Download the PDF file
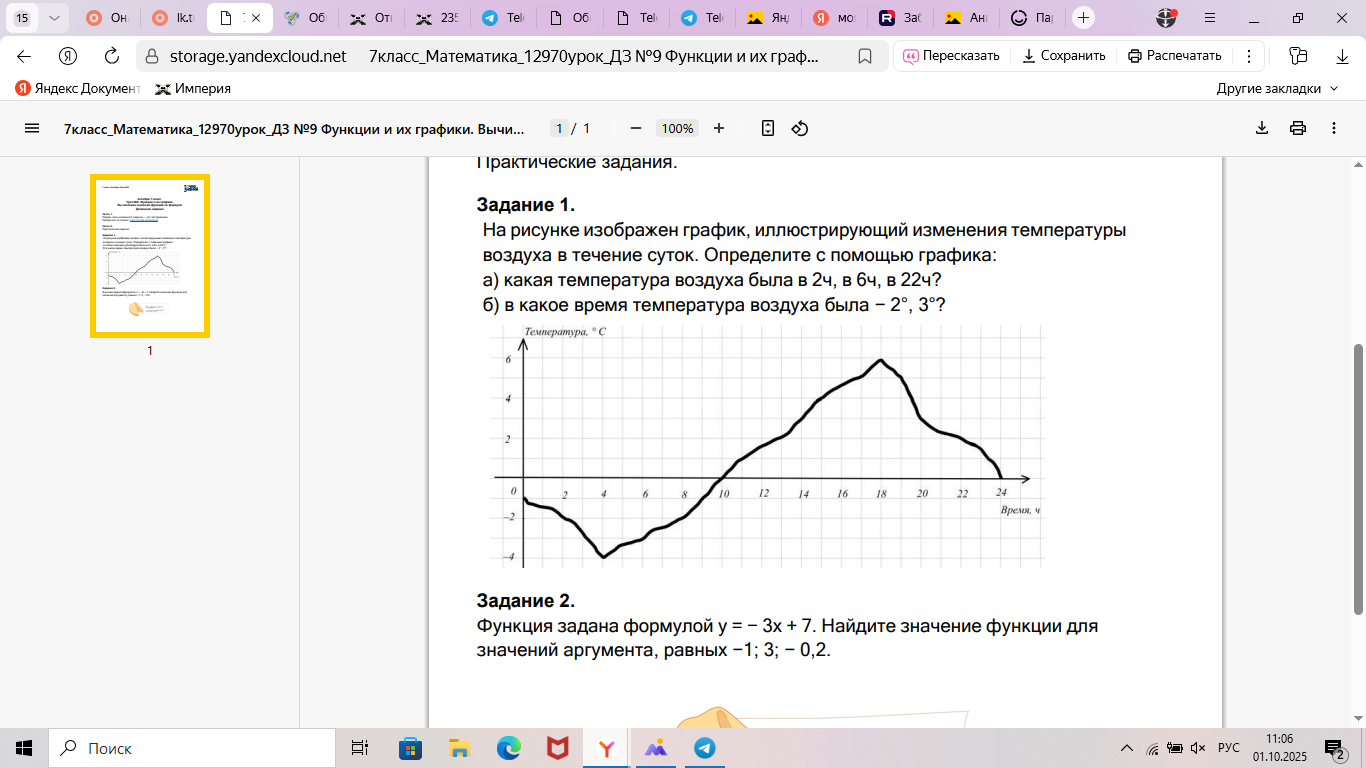This screenshot has width=1366, height=768. pyautogui.click(x=1262, y=128)
